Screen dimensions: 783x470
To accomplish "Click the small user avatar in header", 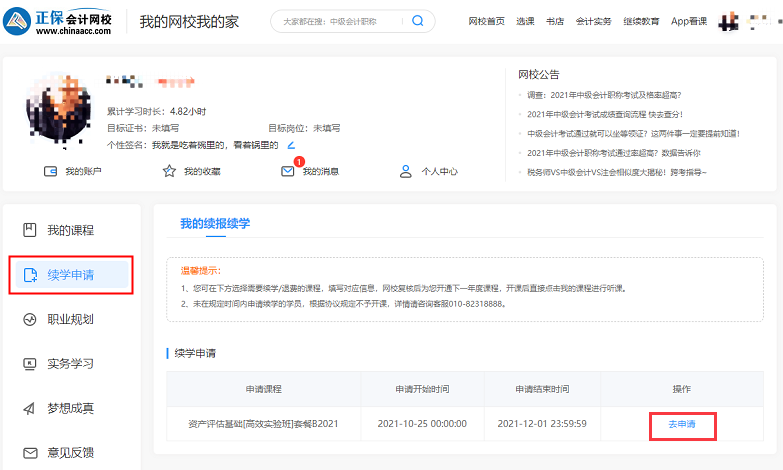I will click(728, 21).
